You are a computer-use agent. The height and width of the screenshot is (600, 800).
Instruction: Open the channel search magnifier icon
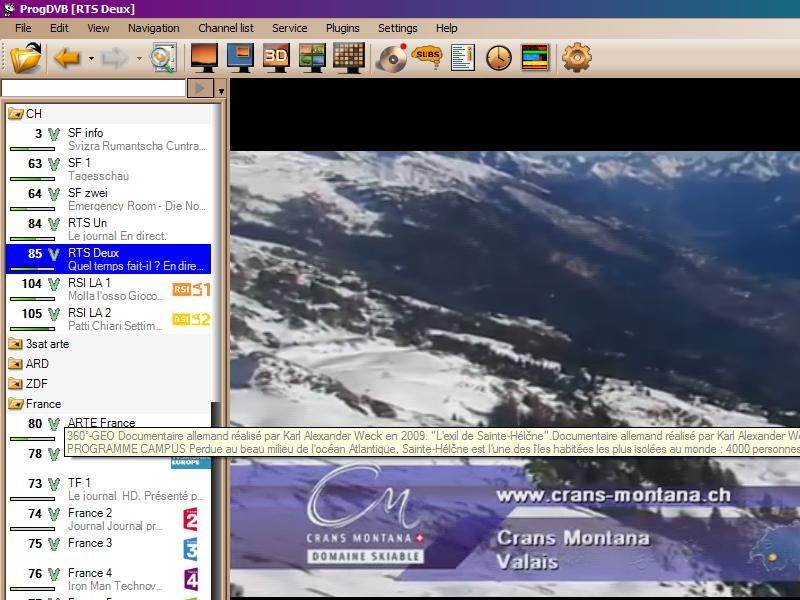point(162,58)
